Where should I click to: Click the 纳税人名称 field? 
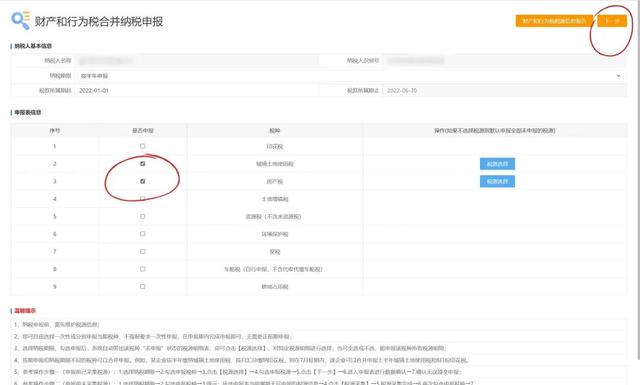coord(197,61)
